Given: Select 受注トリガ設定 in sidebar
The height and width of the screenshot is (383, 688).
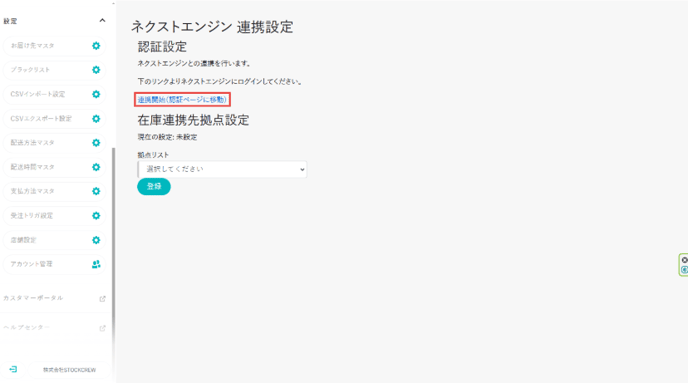Looking at the screenshot, I should pyautogui.click(x=54, y=216).
